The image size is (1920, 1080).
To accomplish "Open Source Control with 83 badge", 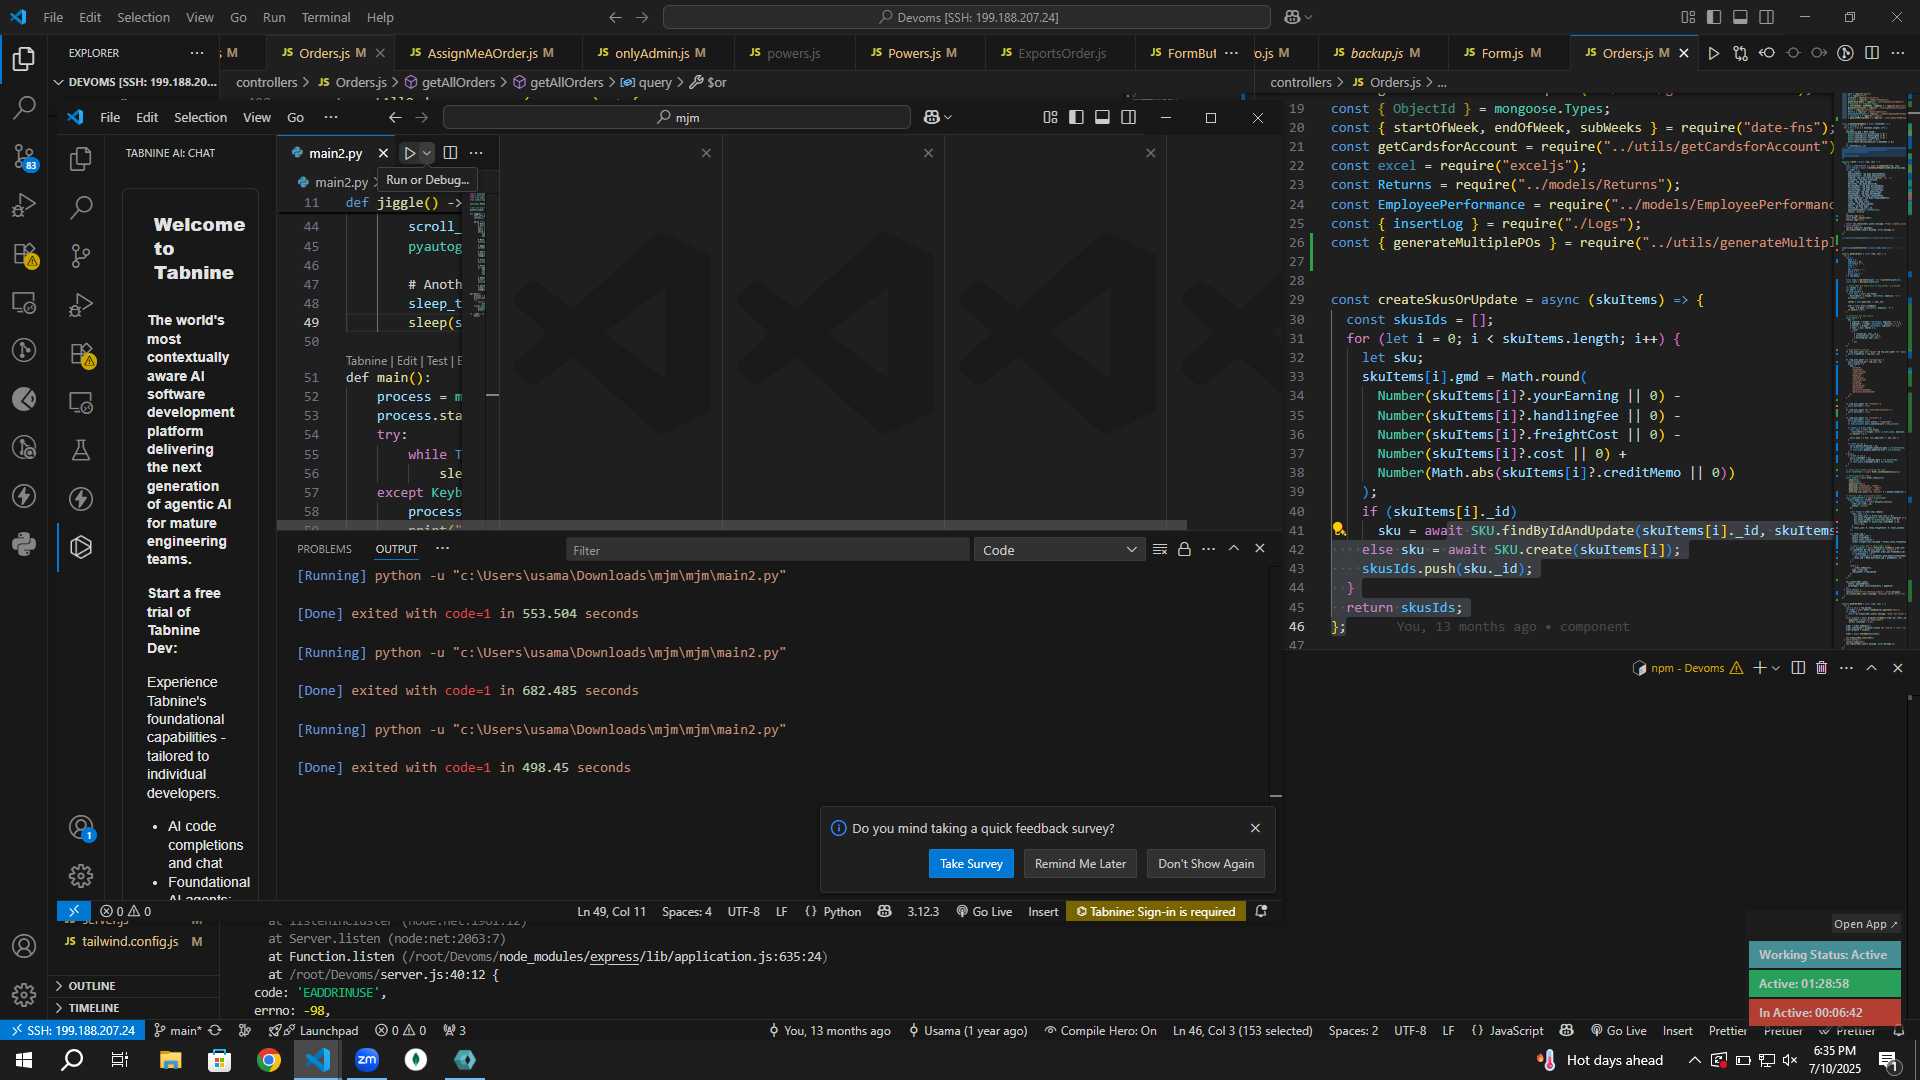I will coord(24,156).
